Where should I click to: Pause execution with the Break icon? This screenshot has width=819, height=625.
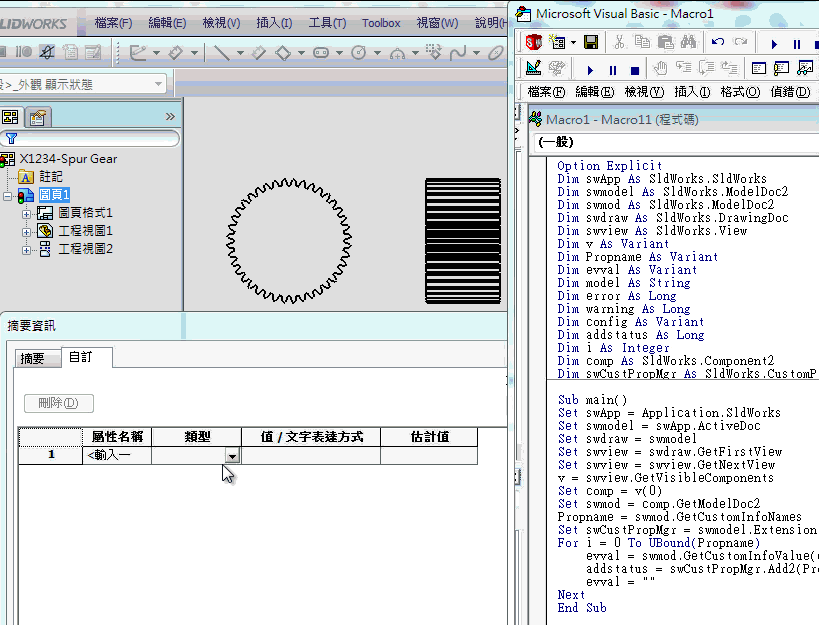[612, 67]
